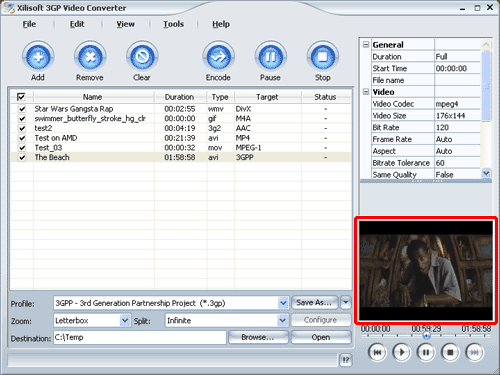Click the Configure button

321,320
